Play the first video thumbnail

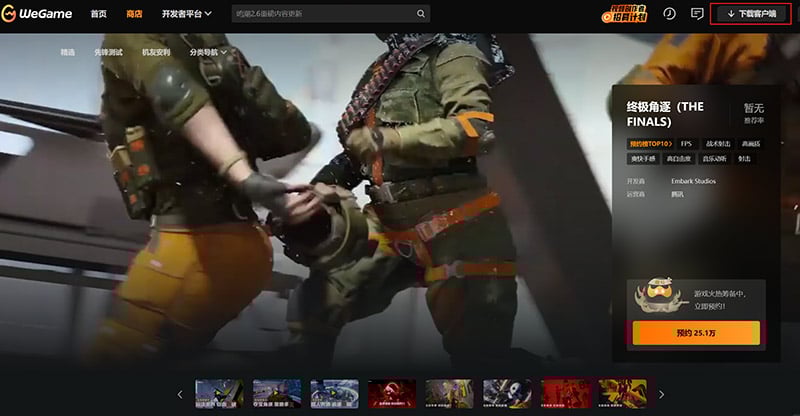point(219,394)
